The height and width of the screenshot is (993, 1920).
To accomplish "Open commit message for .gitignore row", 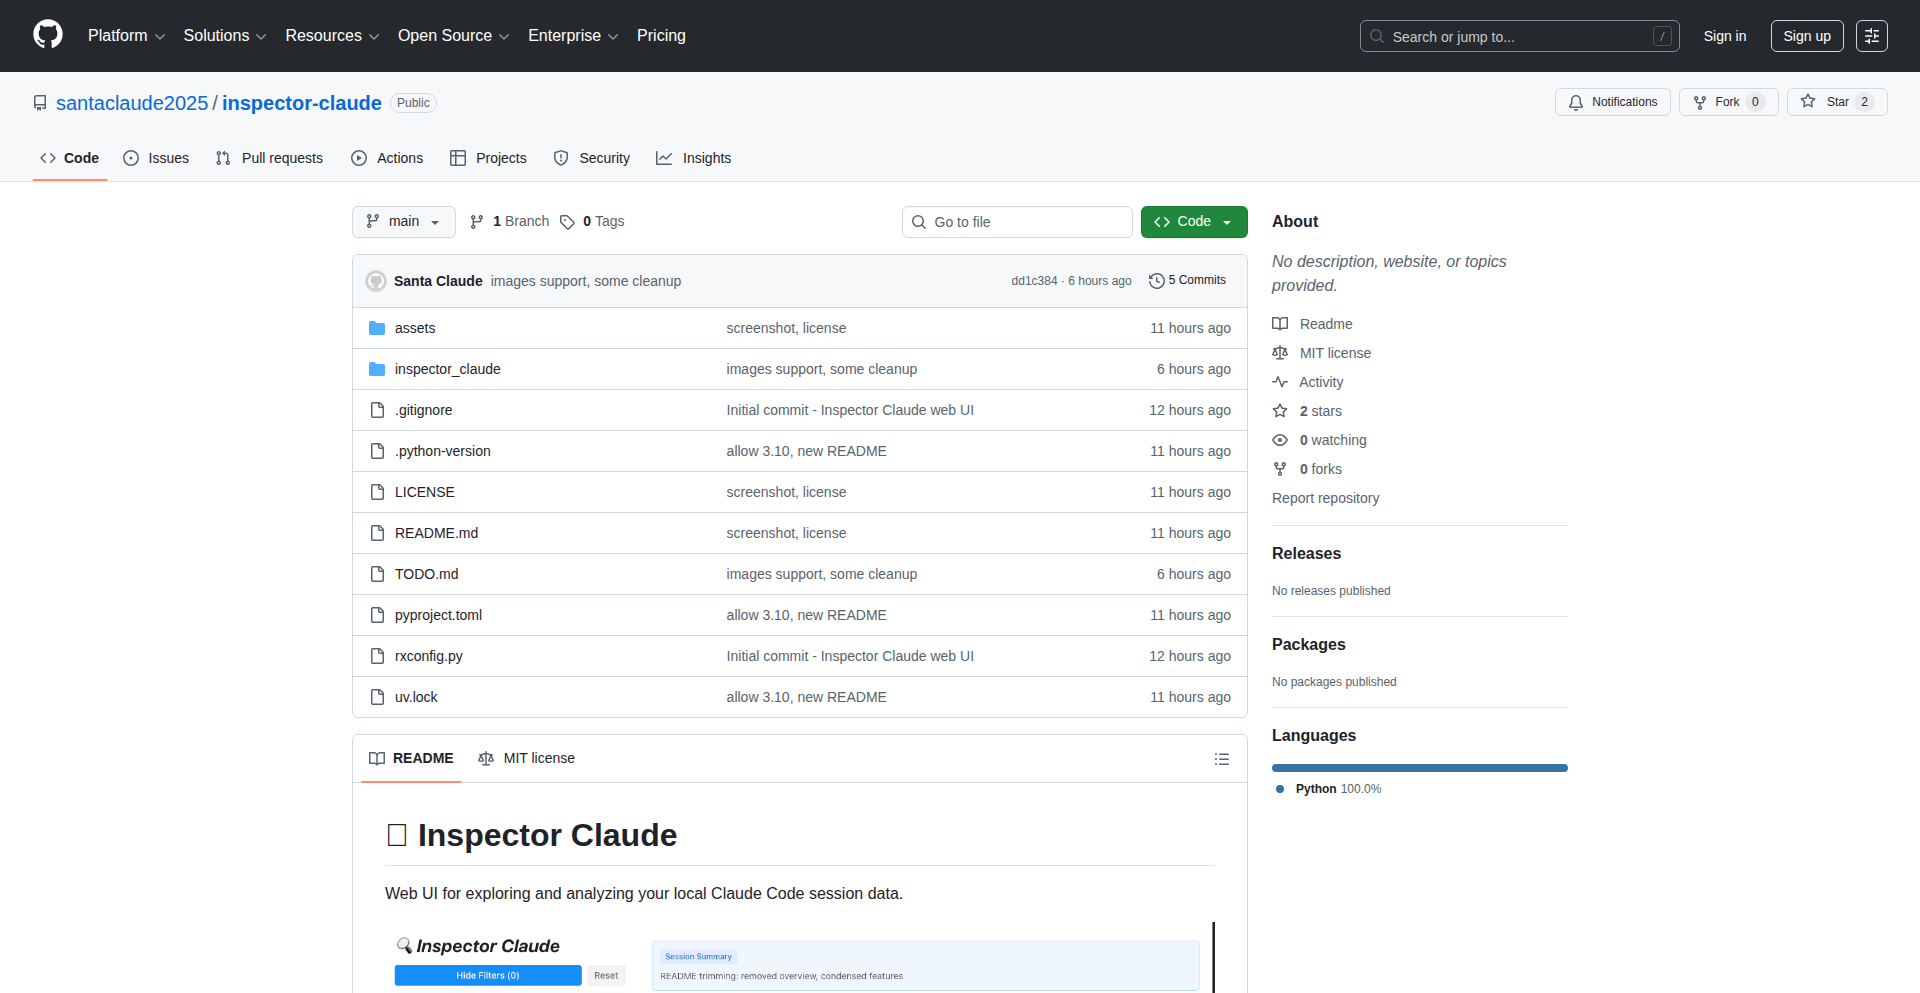I will pos(850,410).
